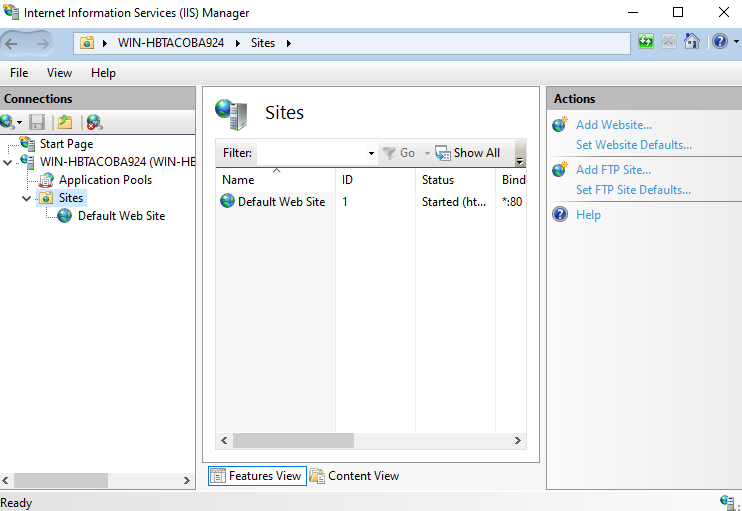Switch to Features View tab

257,476
